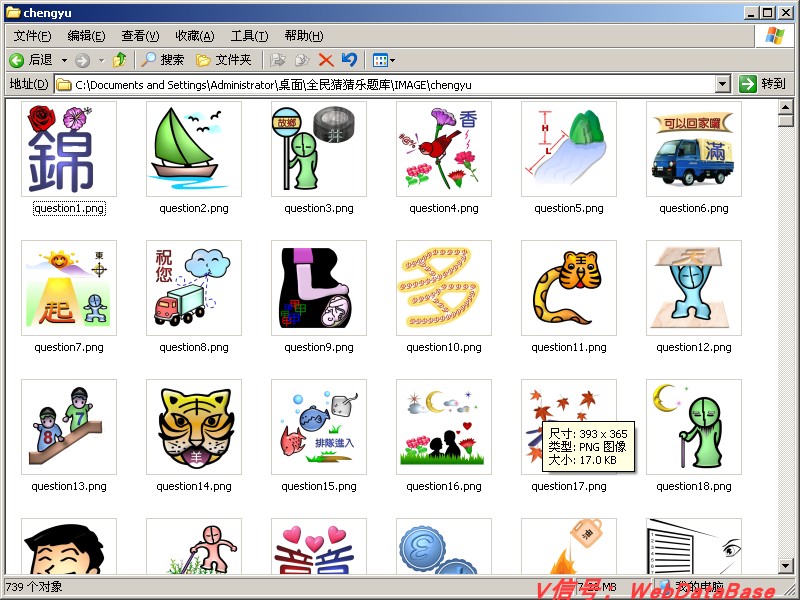This screenshot has height=600, width=800.
Task: Click the blue Undo arrow icon
Action: coord(349,60)
